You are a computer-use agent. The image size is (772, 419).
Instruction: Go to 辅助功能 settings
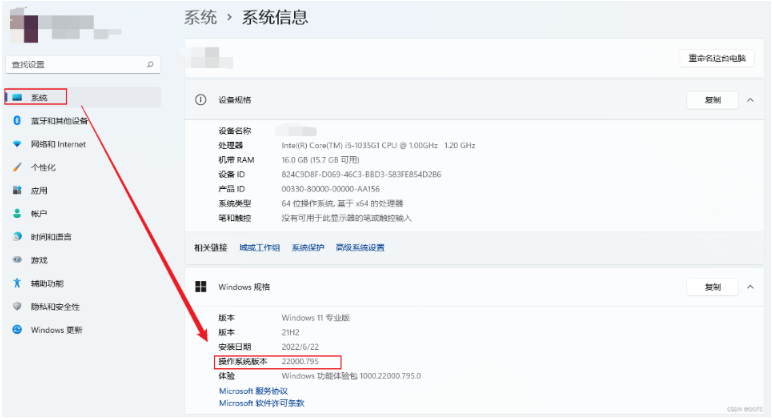pyautogui.click(x=47, y=283)
